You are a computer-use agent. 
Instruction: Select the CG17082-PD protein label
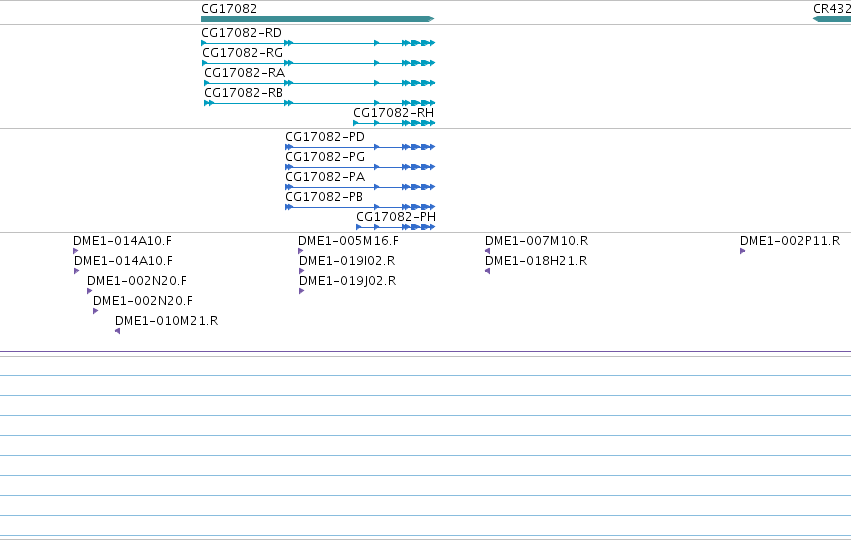(x=325, y=137)
